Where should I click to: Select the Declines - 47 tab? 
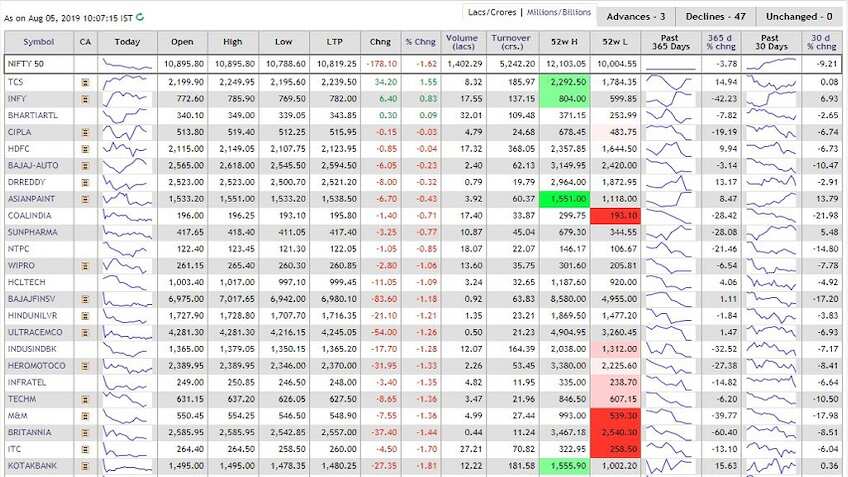pyautogui.click(x=716, y=17)
